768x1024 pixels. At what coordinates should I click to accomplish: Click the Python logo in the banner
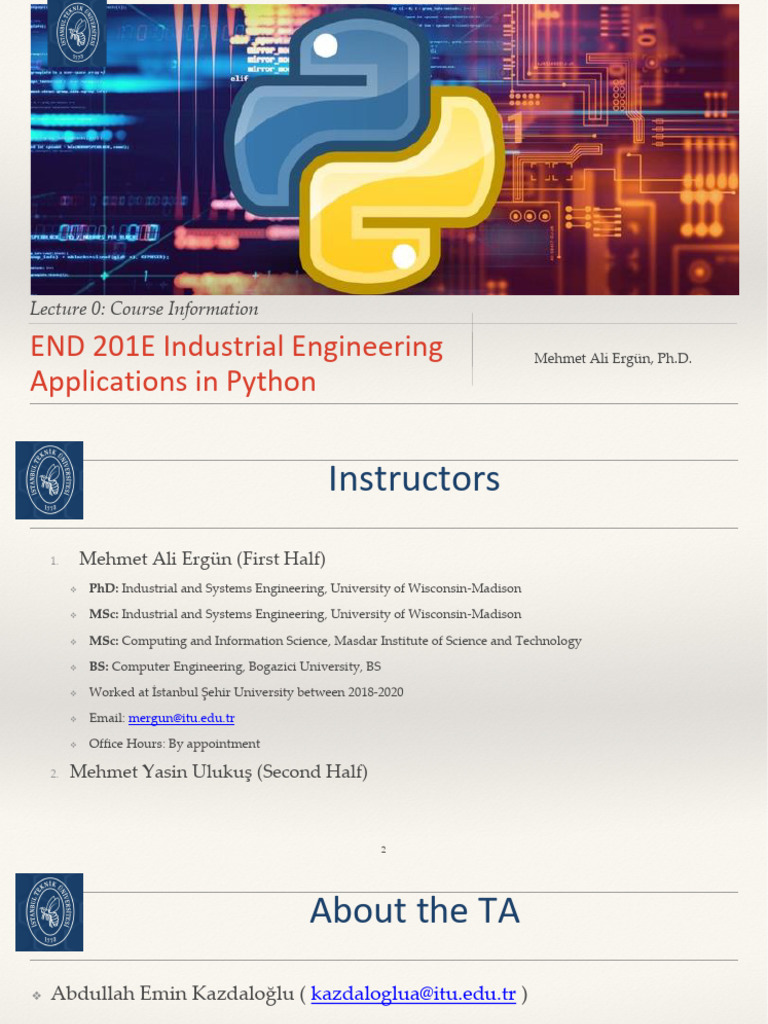click(365, 149)
